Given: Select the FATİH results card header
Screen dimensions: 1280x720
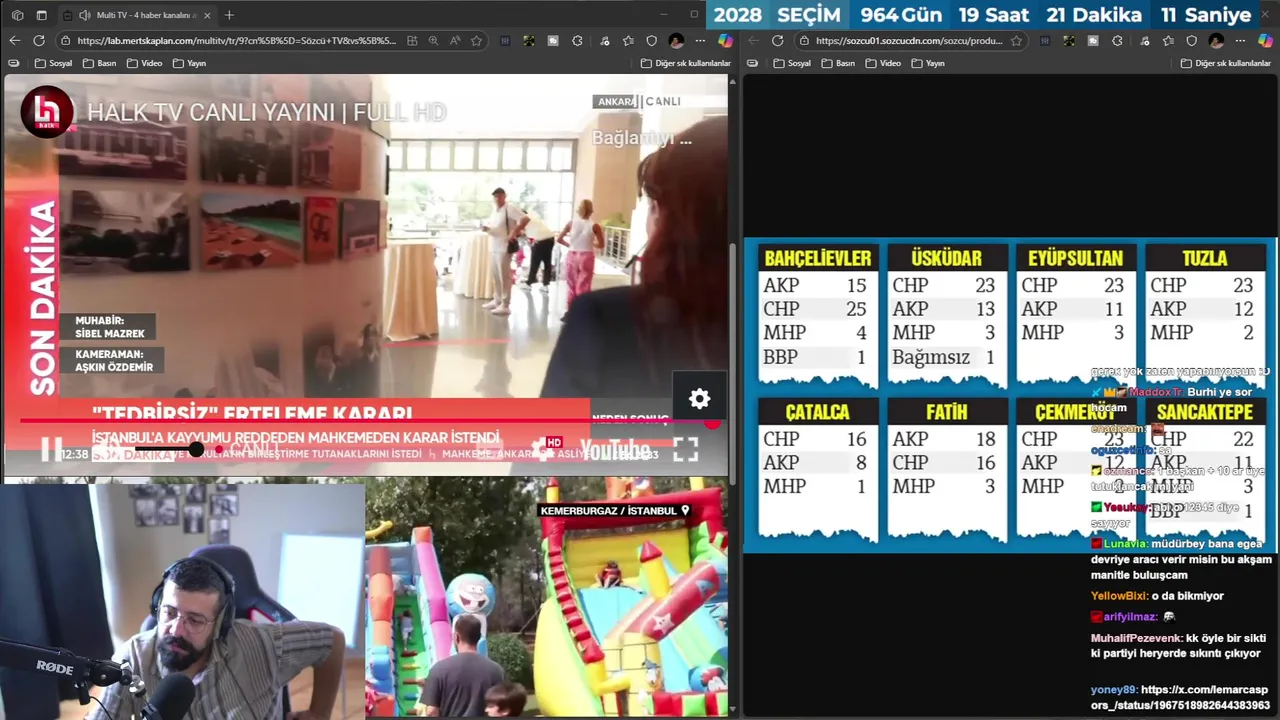Looking at the screenshot, I should [947, 412].
